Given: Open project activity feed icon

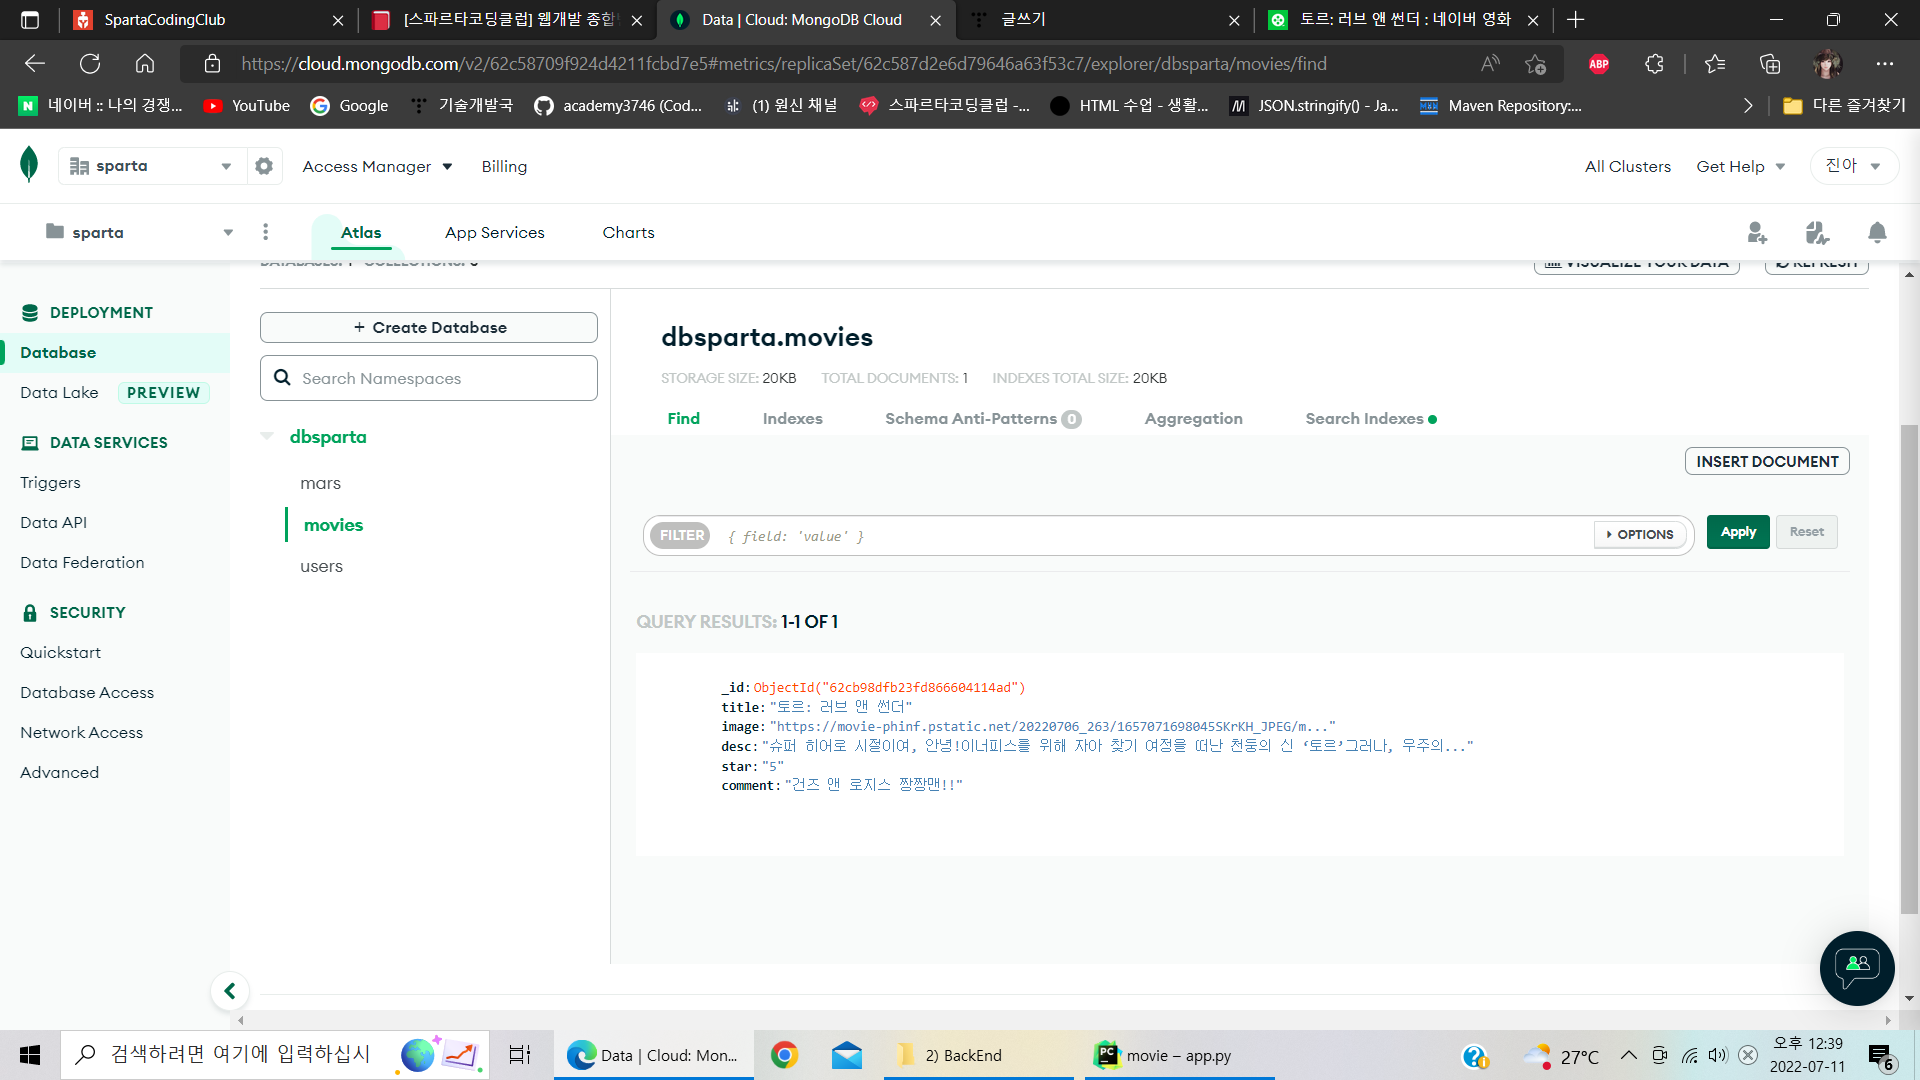Looking at the screenshot, I should (x=1817, y=233).
